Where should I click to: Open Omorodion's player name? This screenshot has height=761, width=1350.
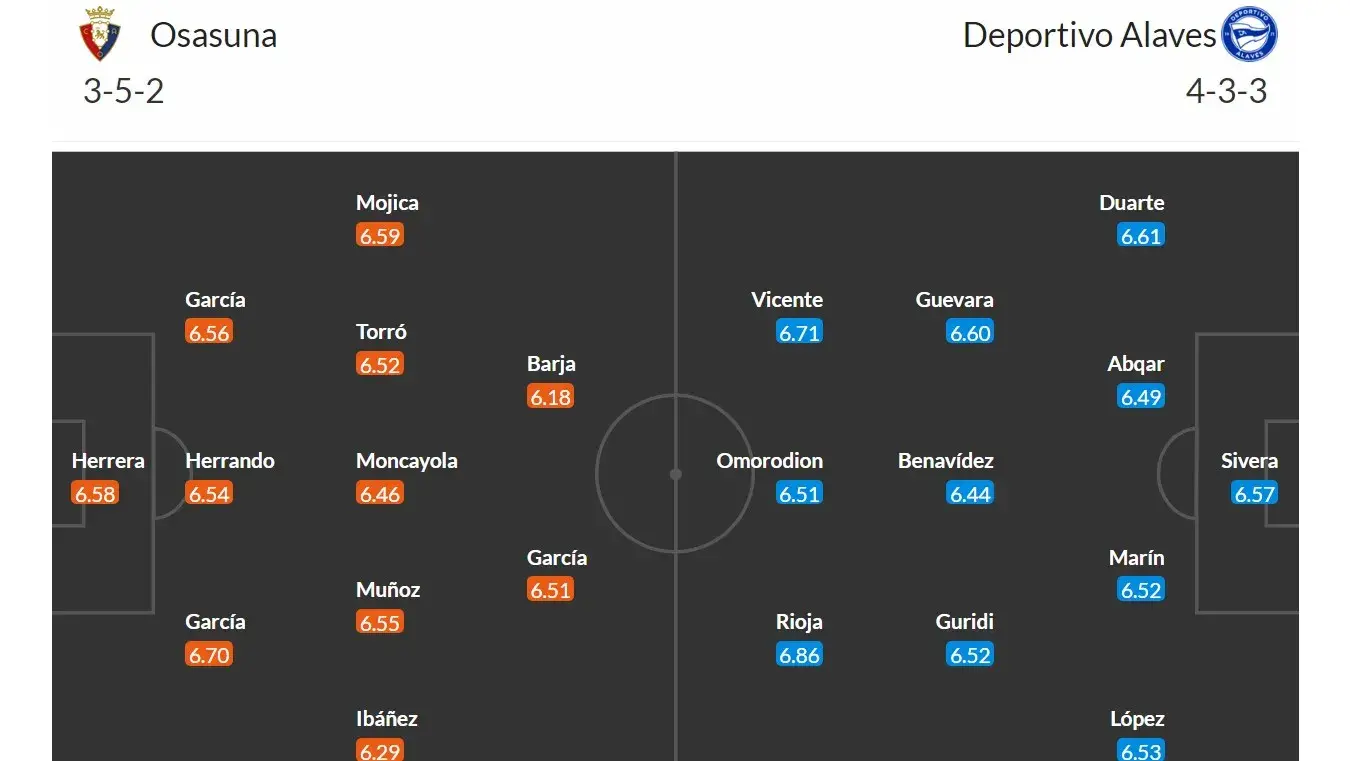click(x=769, y=461)
